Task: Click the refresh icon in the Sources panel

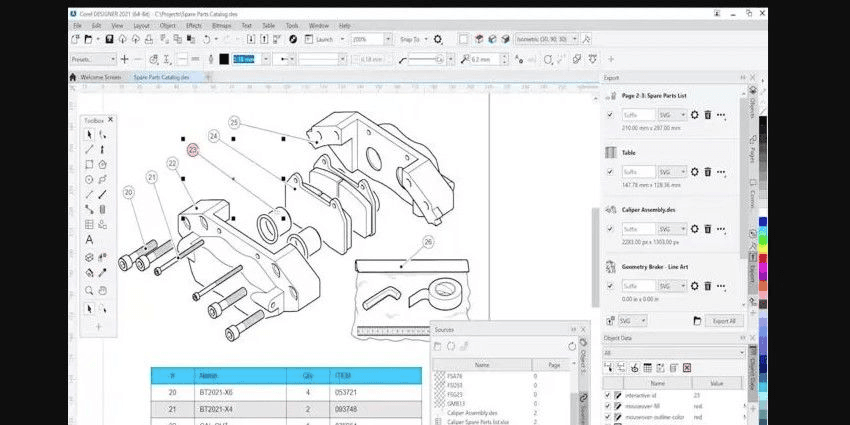Action: (572, 346)
